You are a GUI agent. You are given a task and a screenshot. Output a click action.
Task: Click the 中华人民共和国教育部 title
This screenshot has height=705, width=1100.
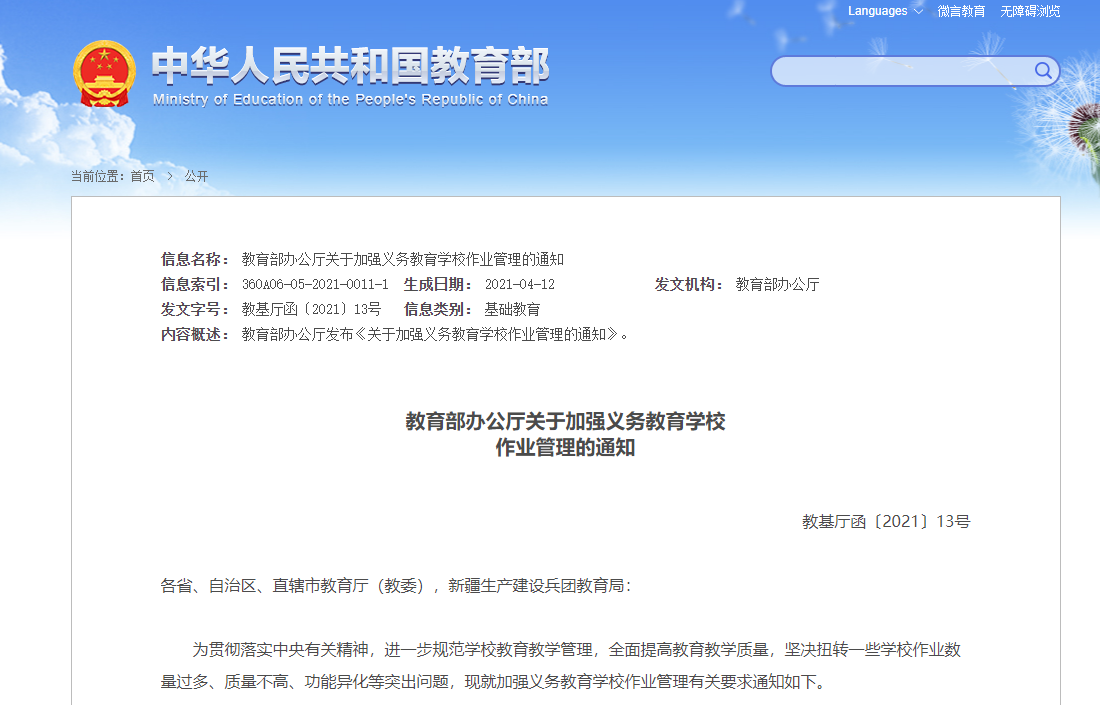pyautogui.click(x=350, y=65)
